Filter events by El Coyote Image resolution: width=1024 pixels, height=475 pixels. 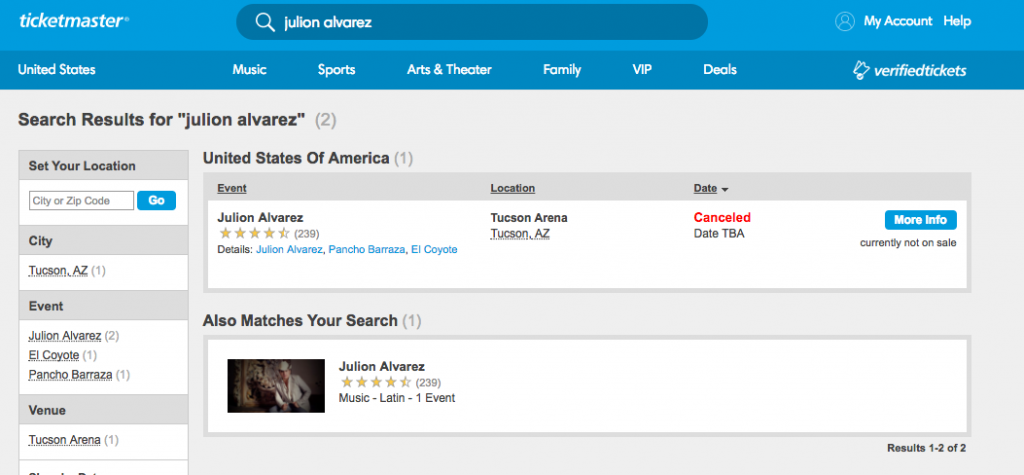click(x=54, y=355)
